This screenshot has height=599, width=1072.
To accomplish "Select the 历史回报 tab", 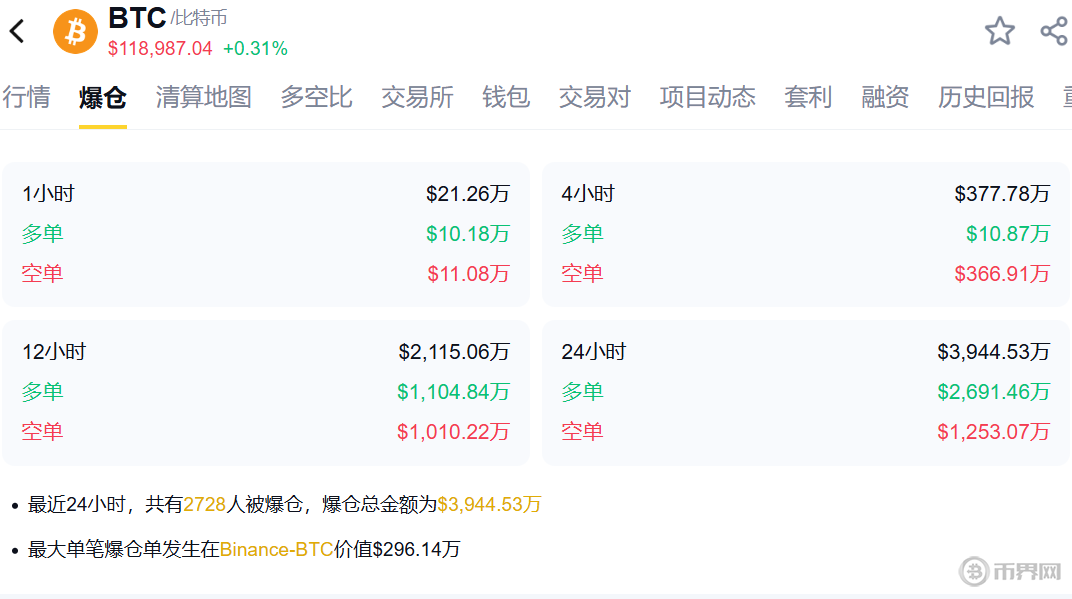I will 986,97.
